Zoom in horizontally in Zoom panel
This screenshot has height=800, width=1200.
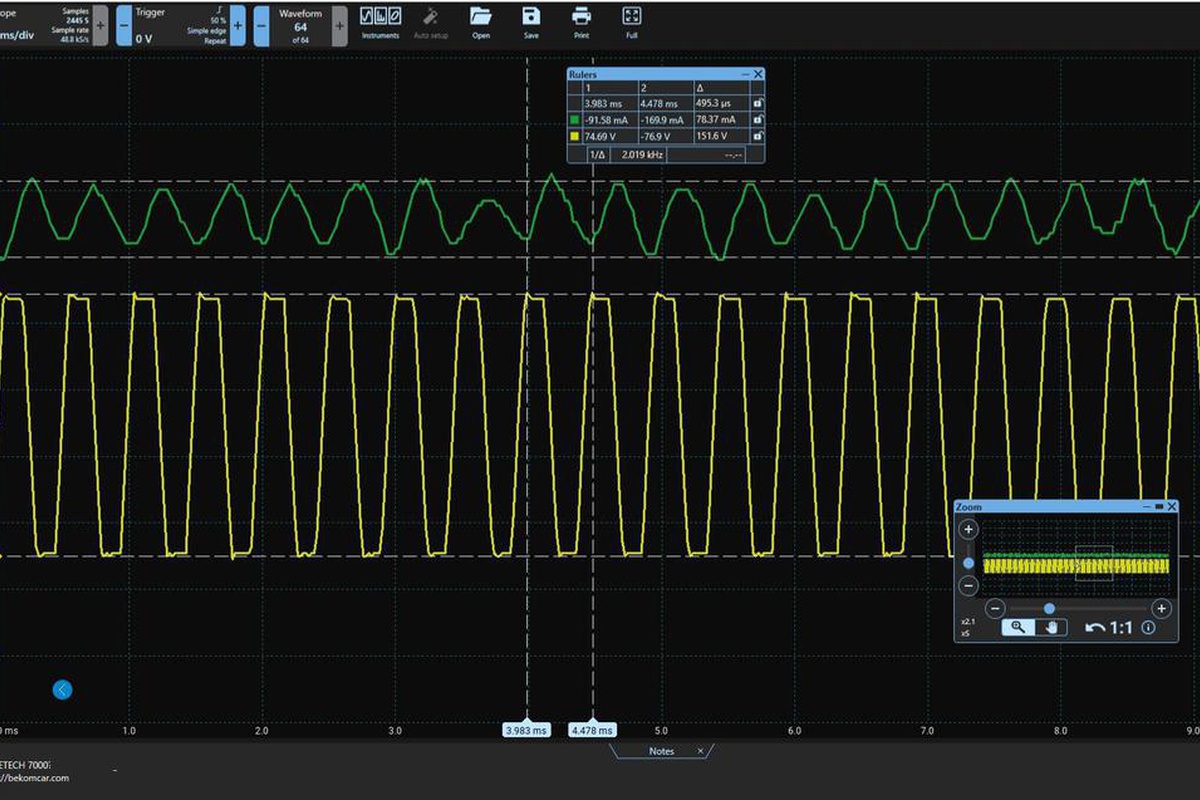1161,608
